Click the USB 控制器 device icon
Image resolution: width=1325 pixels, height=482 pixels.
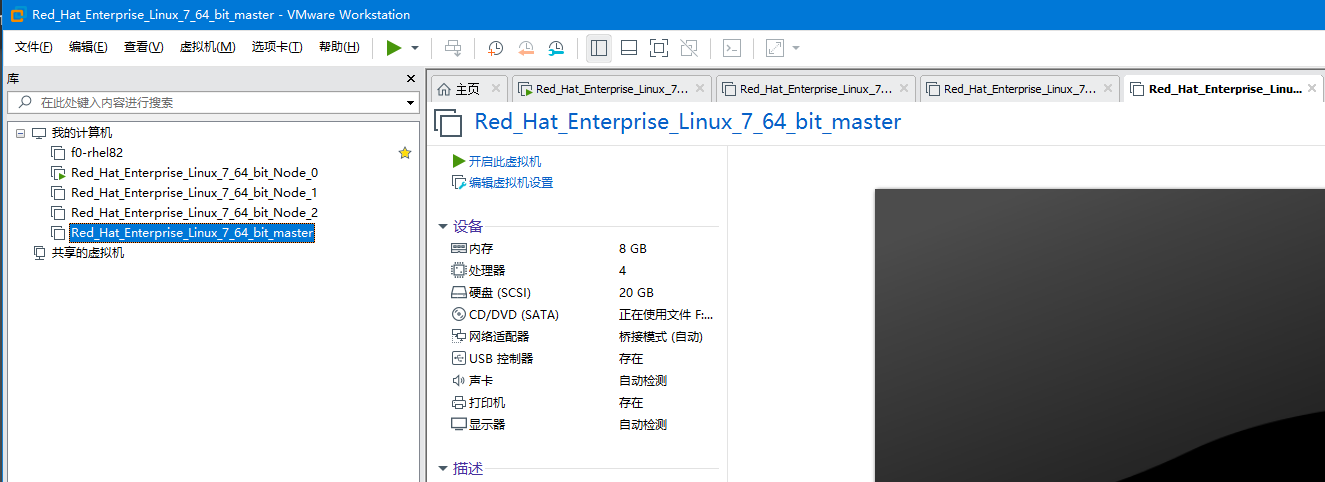[x=459, y=358]
